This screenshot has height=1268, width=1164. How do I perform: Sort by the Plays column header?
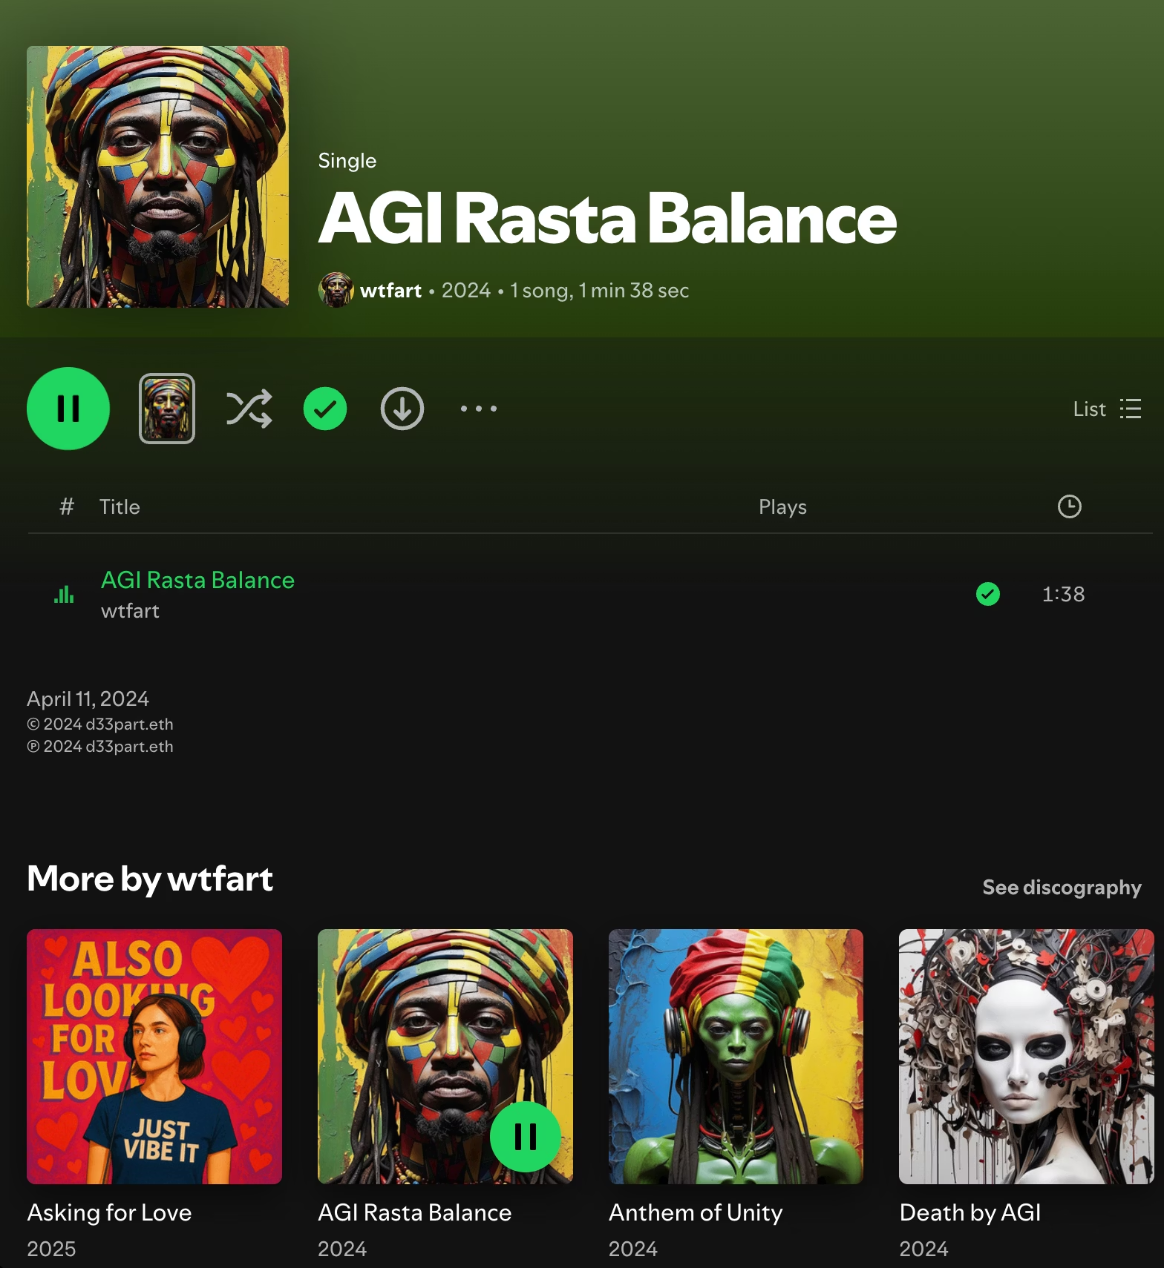click(782, 507)
